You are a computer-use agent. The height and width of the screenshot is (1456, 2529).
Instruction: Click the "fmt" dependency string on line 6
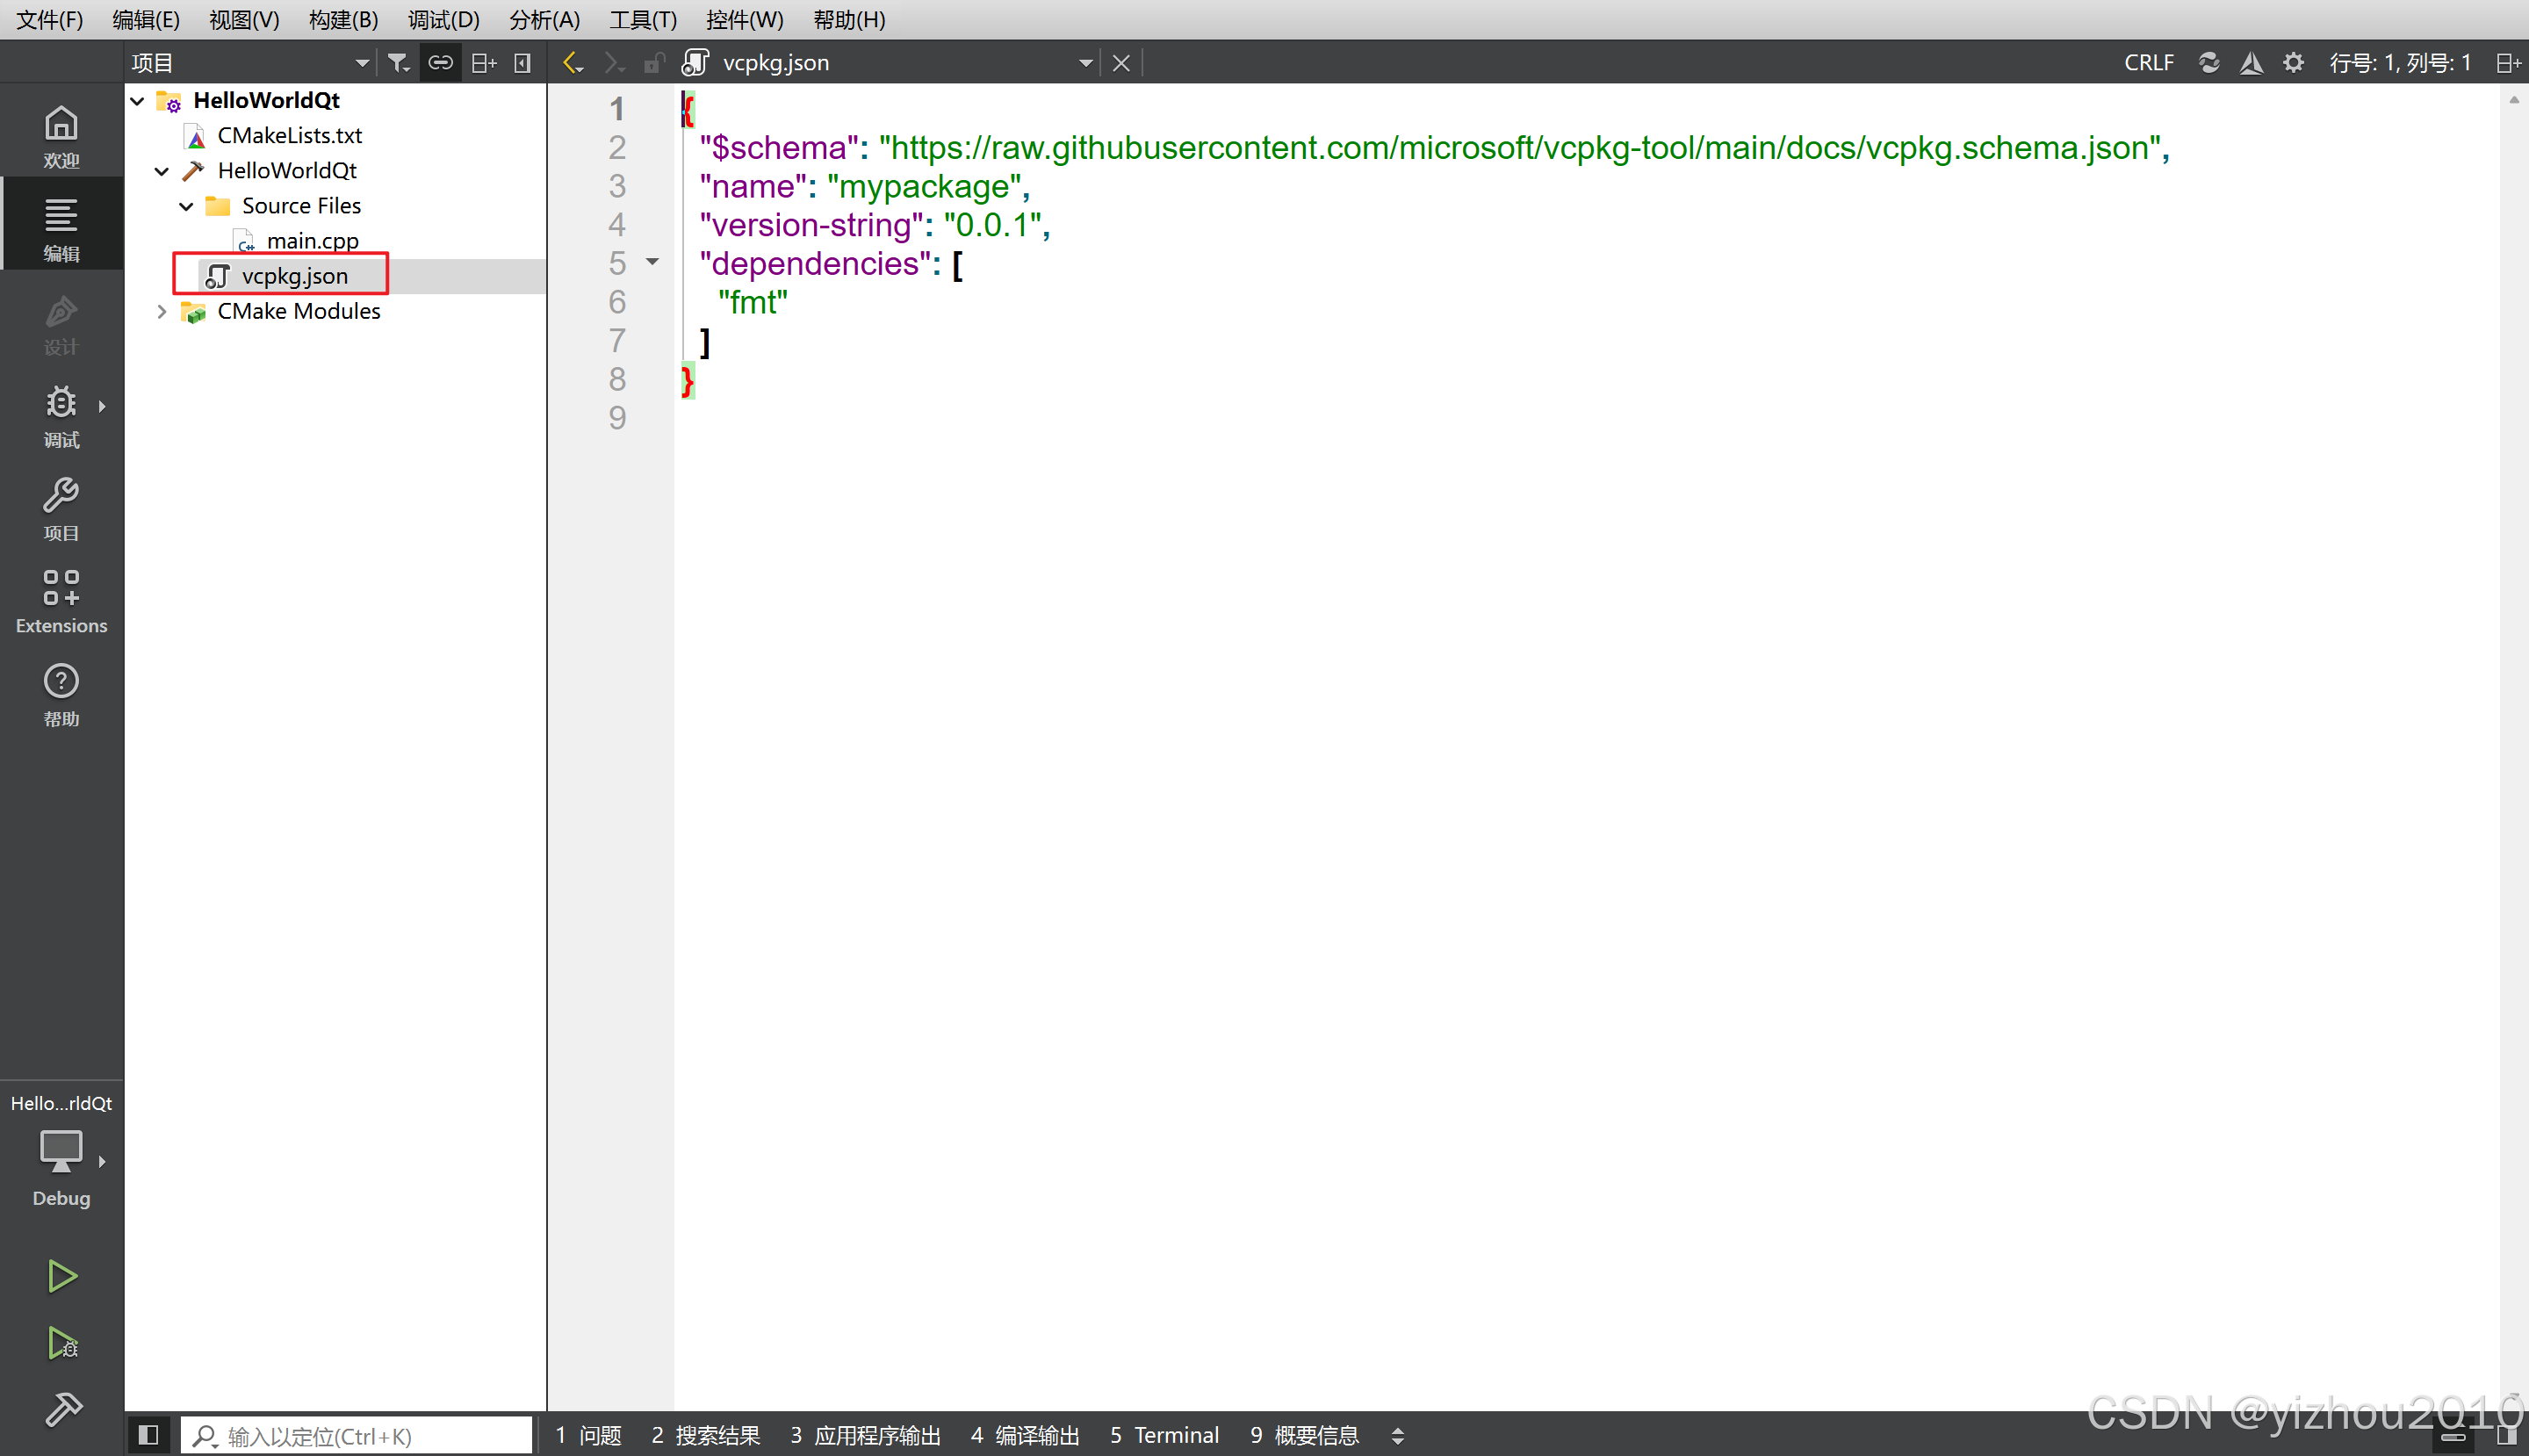click(x=752, y=302)
